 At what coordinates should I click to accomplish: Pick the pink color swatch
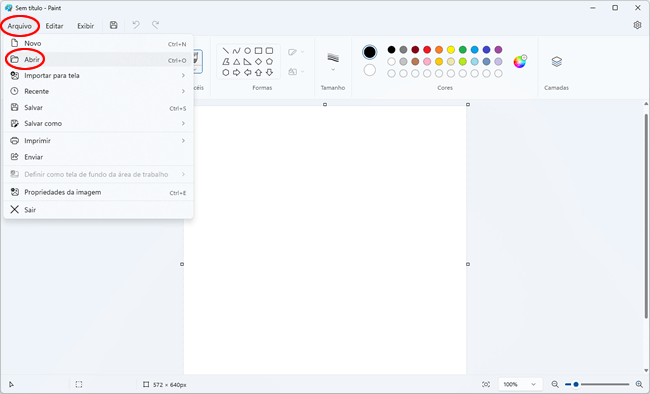coord(427,62)
